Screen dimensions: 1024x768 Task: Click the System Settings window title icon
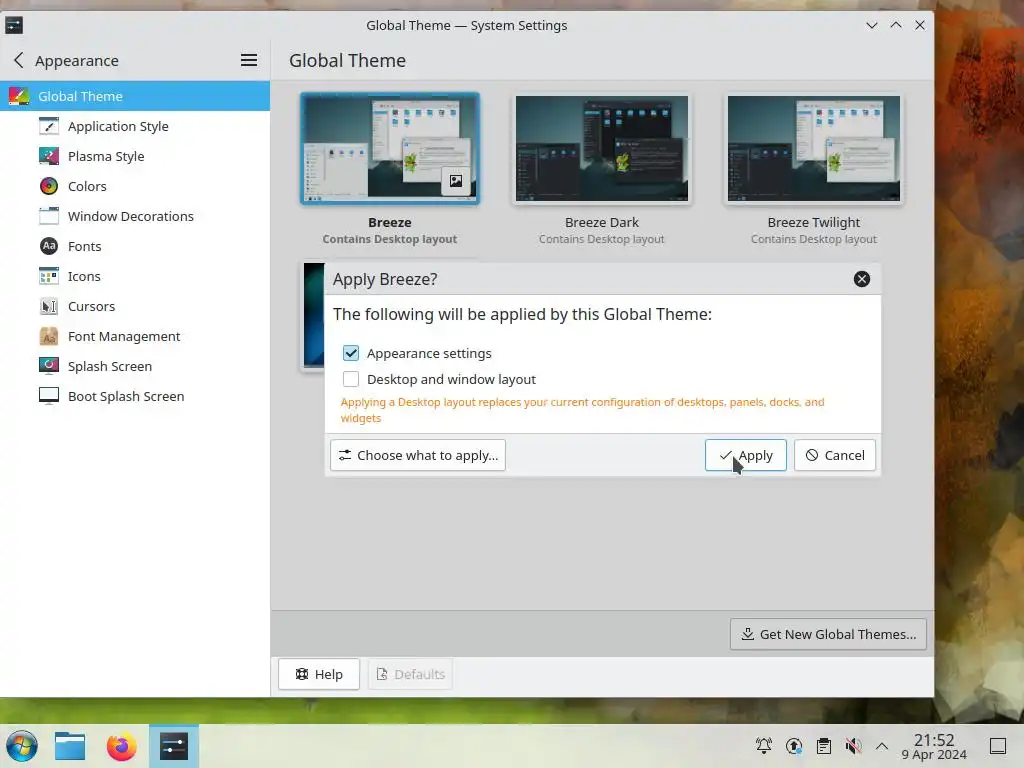click(14, 25)
